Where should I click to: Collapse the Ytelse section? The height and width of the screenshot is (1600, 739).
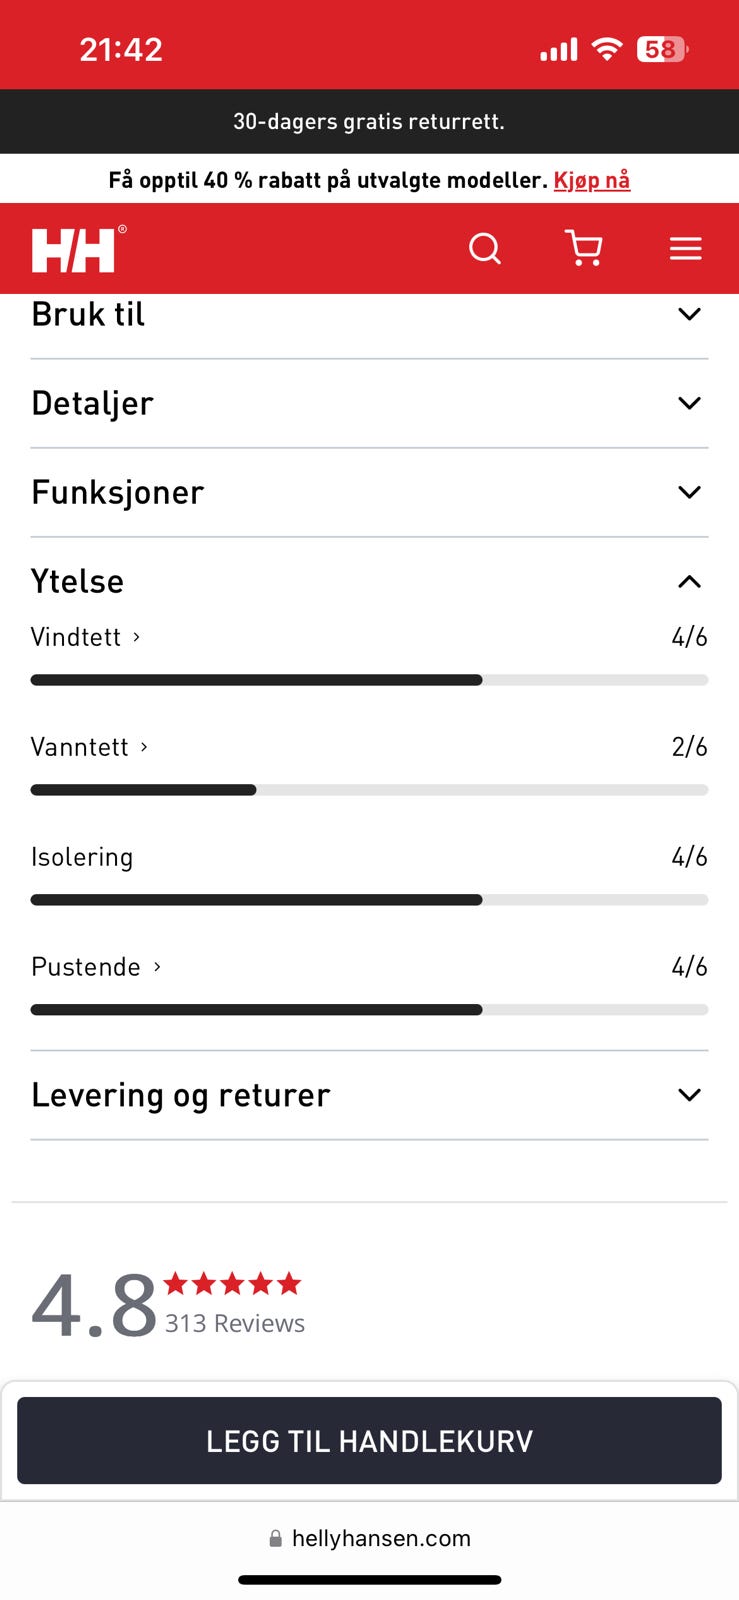tap(689, 581)
